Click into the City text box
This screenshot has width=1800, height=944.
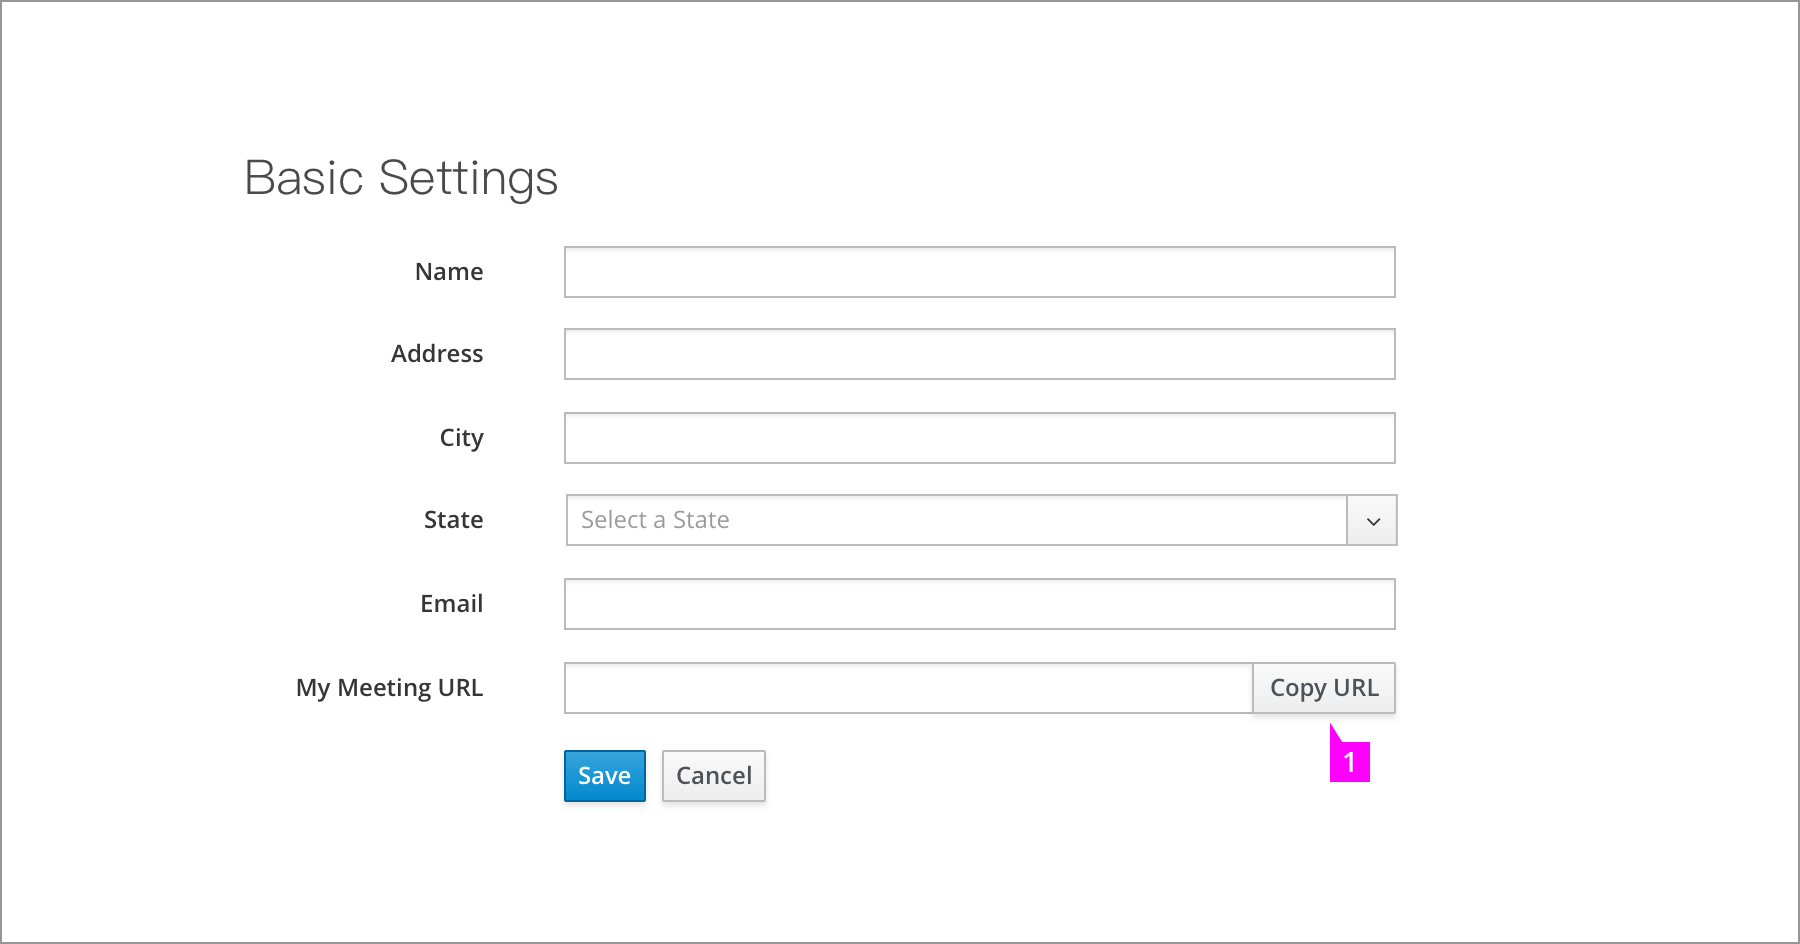(x=979, y=438)
